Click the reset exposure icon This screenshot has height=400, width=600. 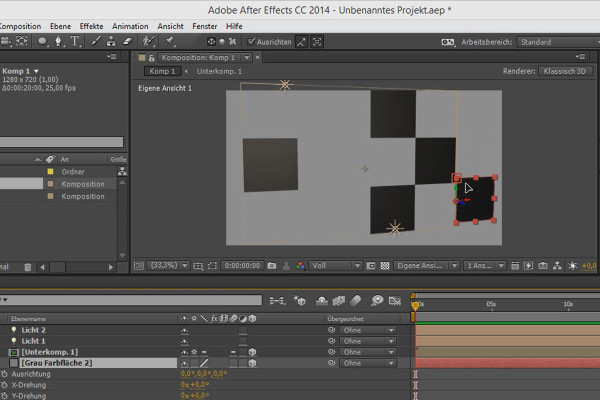572,266
